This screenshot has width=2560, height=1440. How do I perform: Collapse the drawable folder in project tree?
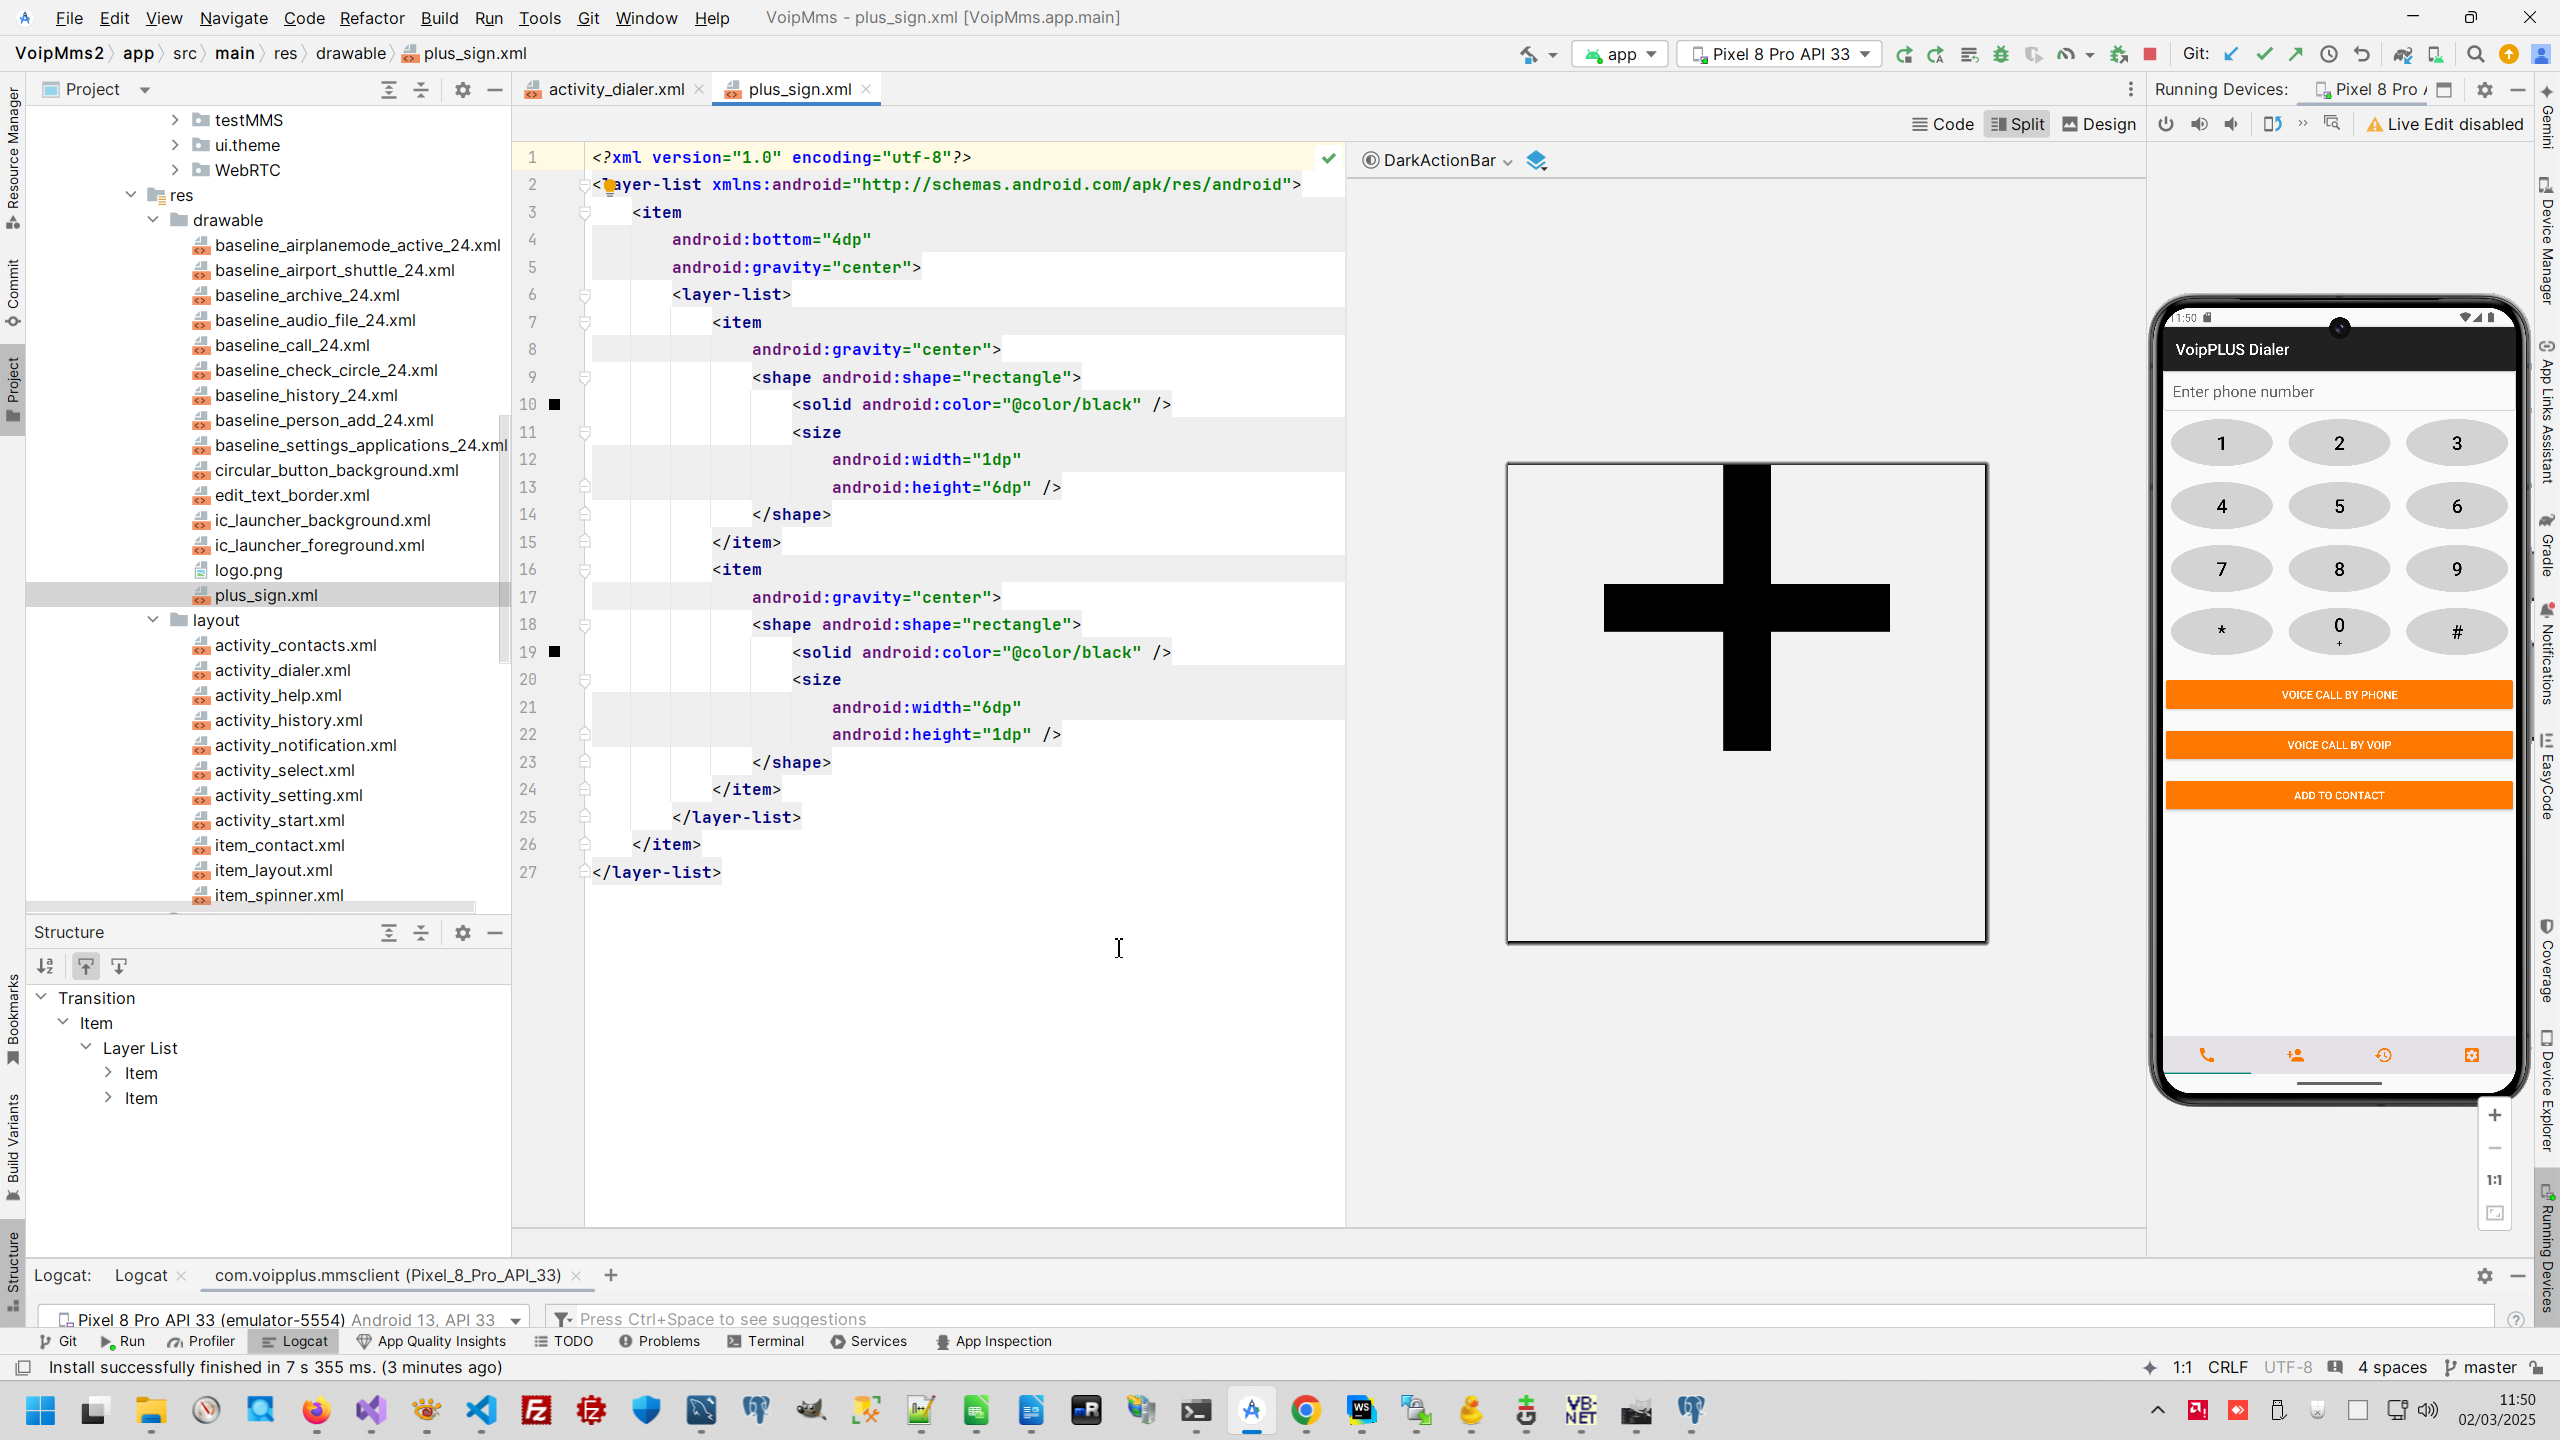tap(153, 220)
